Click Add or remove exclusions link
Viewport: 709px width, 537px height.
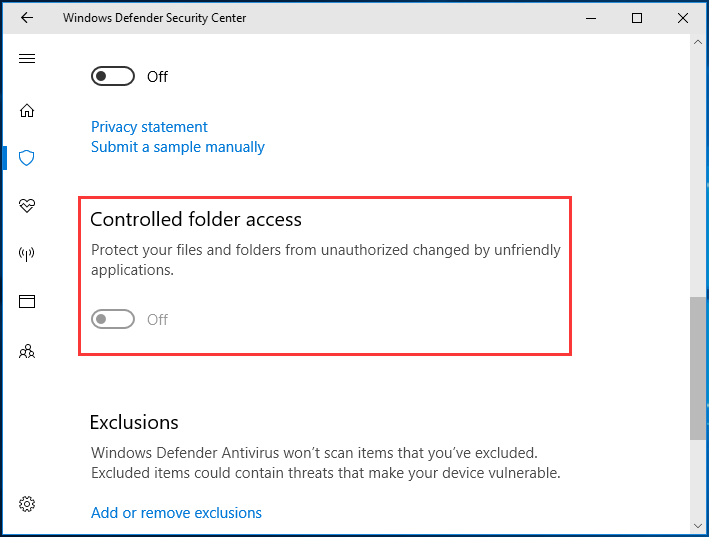pyautogui.click(x=176, y=513)
